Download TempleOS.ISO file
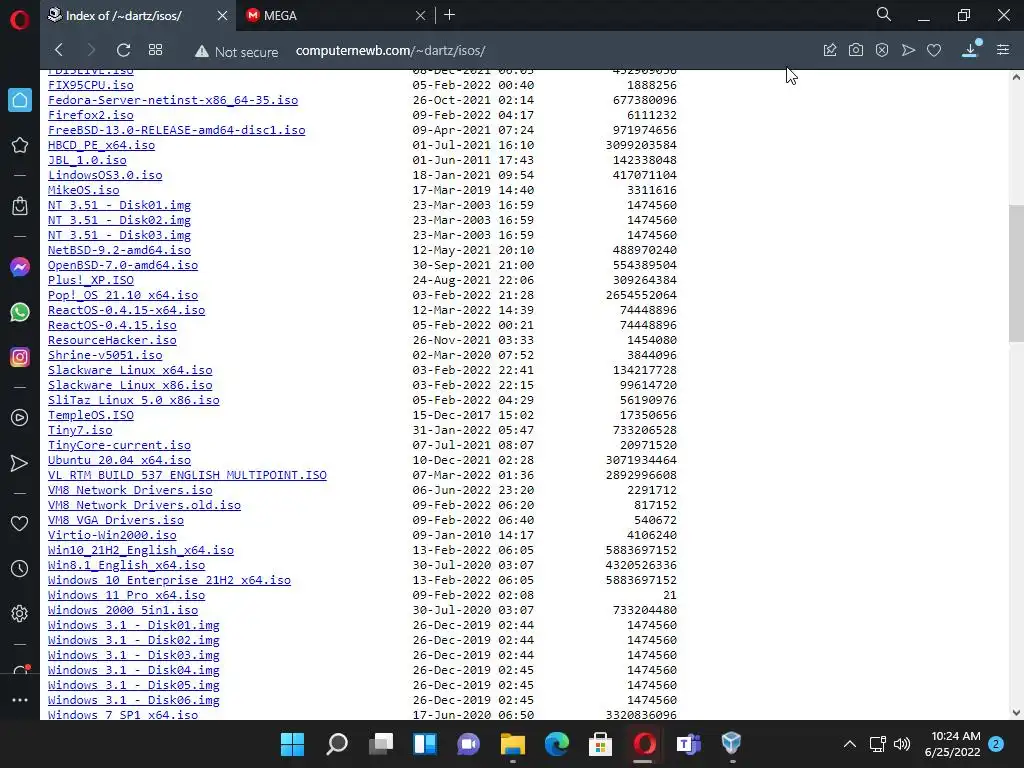 click(x=91, y=415)
